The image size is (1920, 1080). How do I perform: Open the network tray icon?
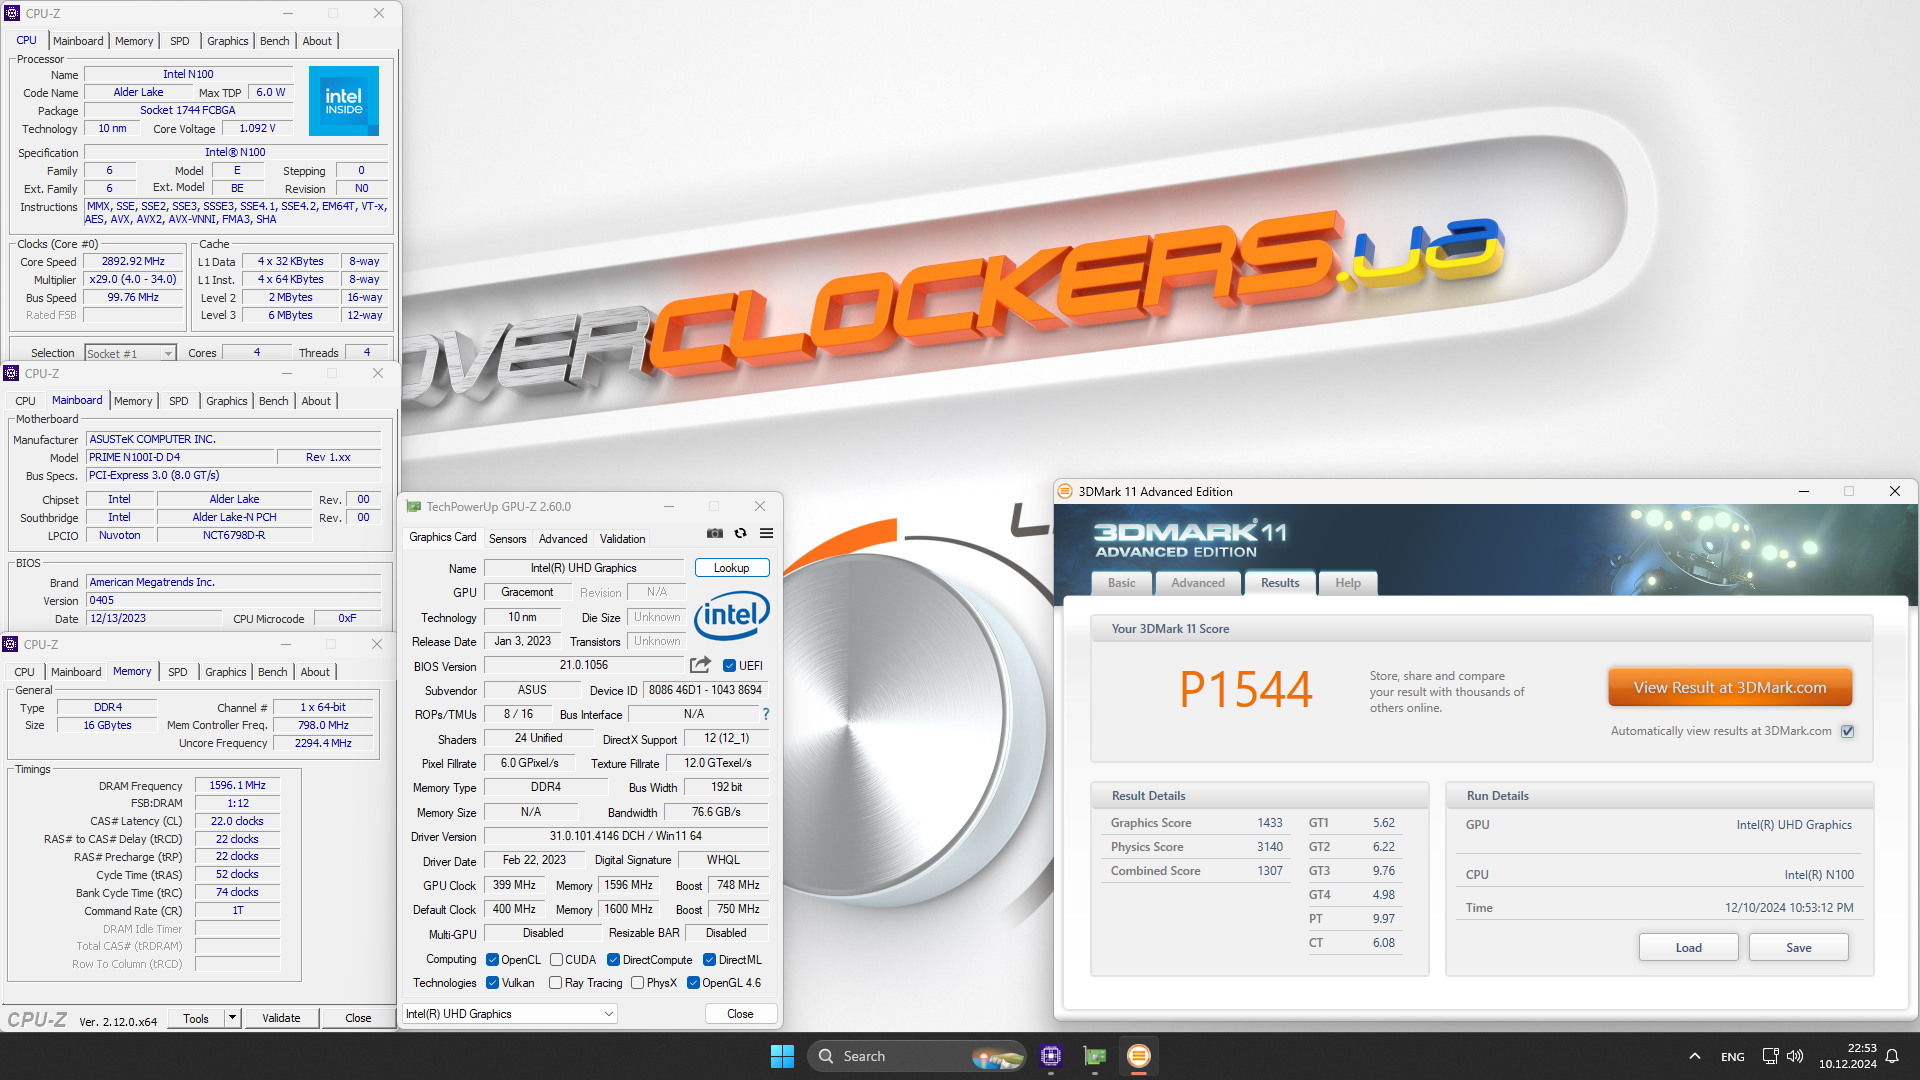pos(1770,1056)
